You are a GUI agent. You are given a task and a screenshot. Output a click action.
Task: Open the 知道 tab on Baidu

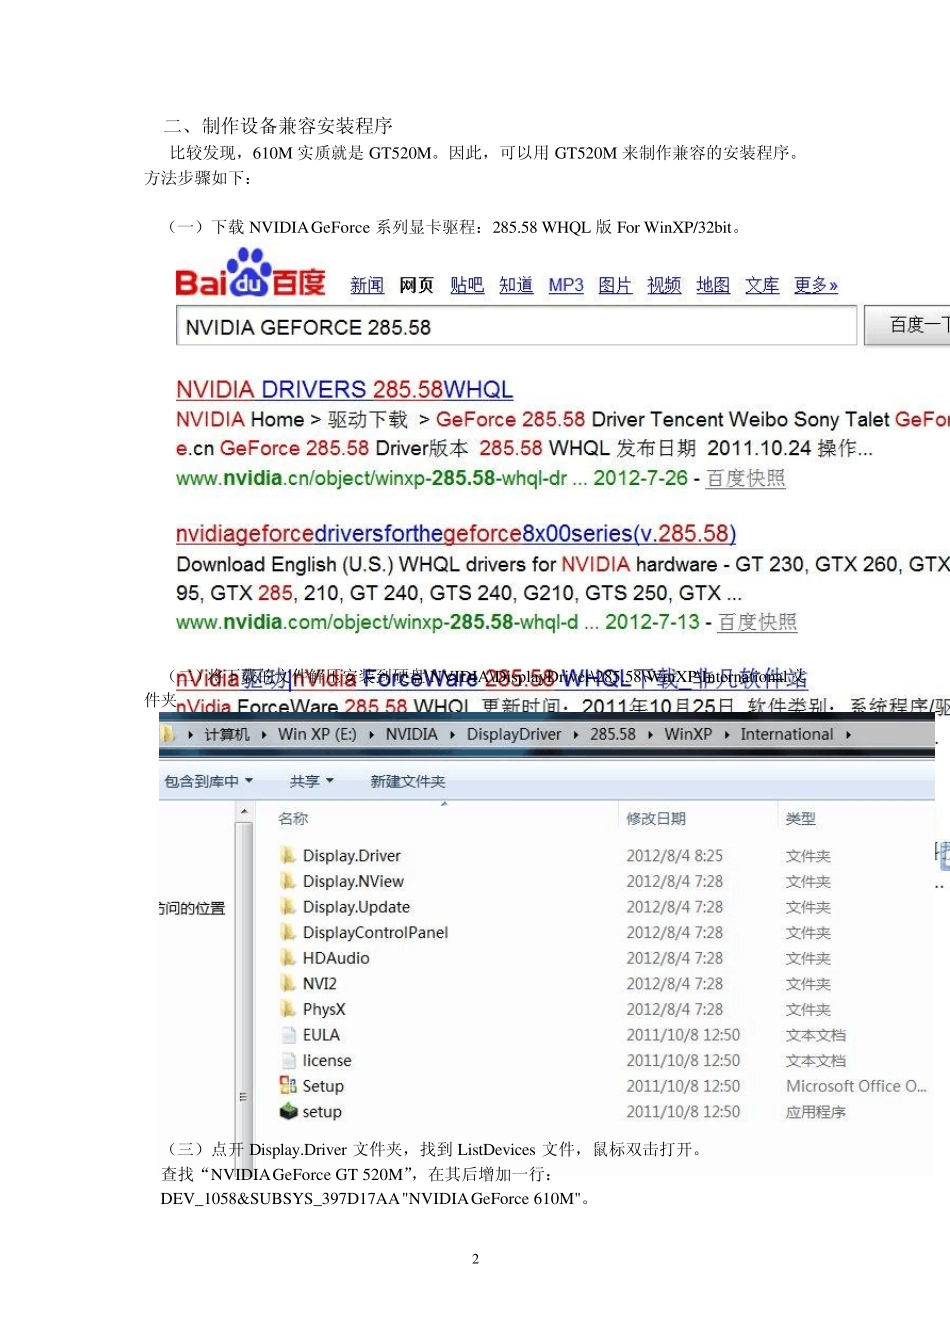(x=516, y=285)
